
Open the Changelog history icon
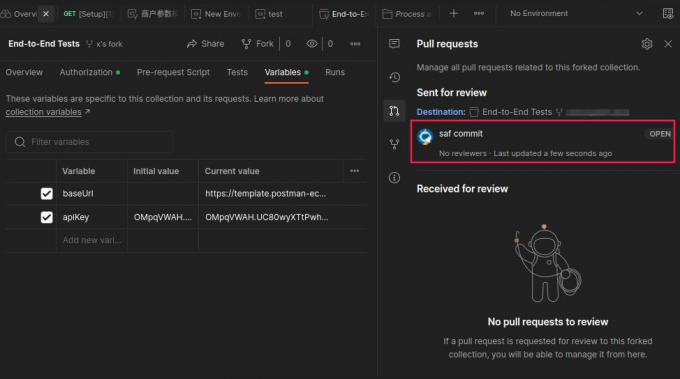point(394,77)
